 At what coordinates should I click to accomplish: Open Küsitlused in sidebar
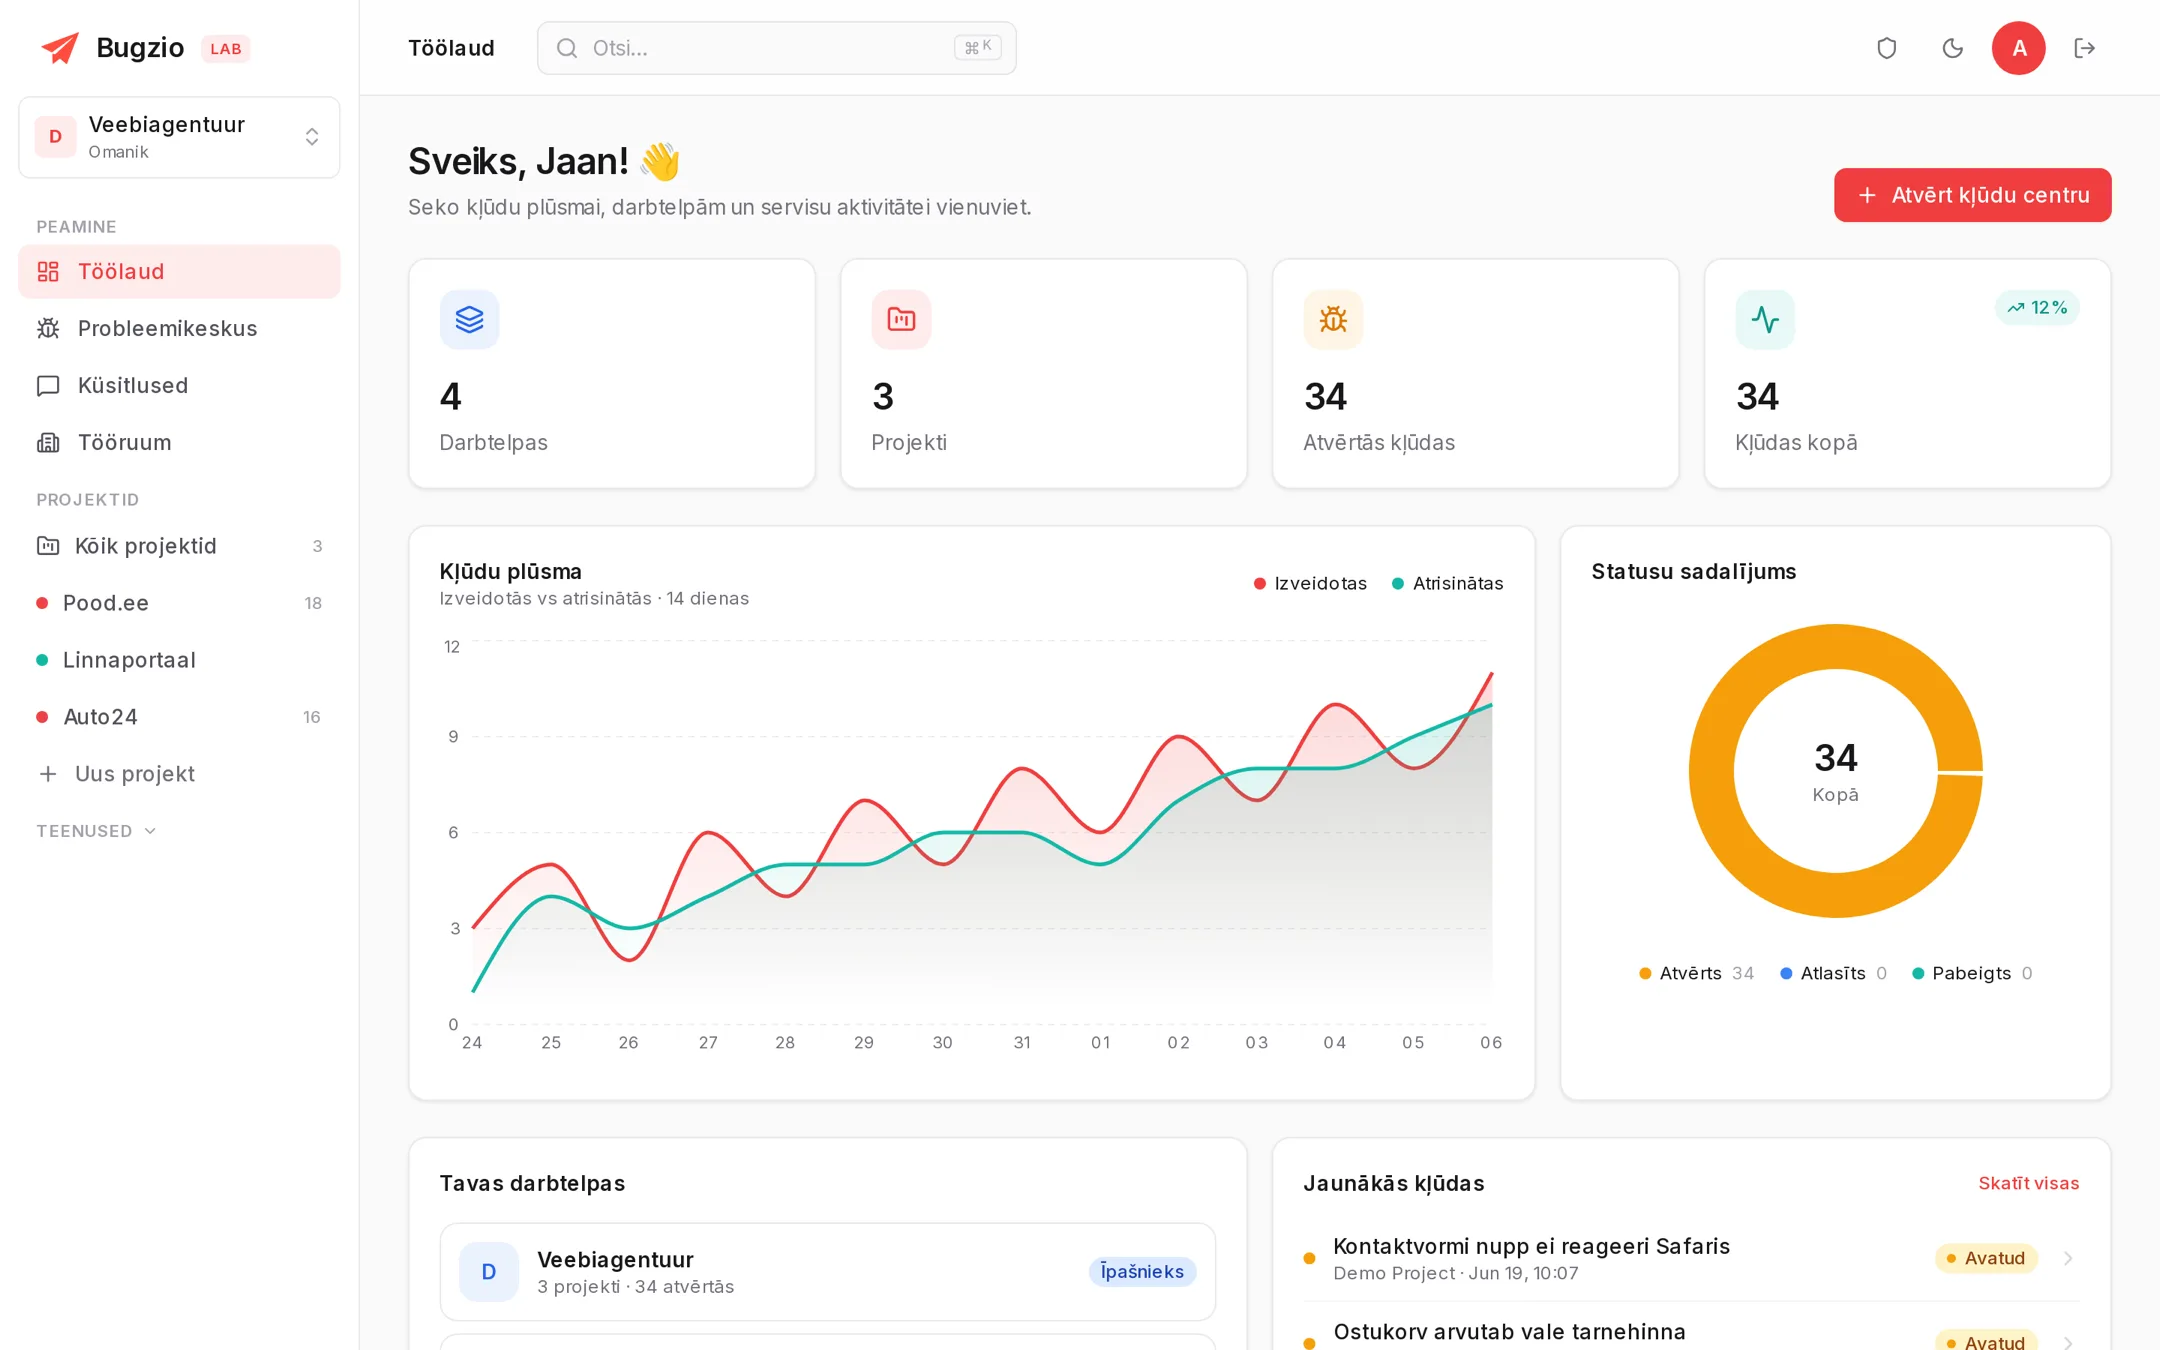(x=179, y=385)
